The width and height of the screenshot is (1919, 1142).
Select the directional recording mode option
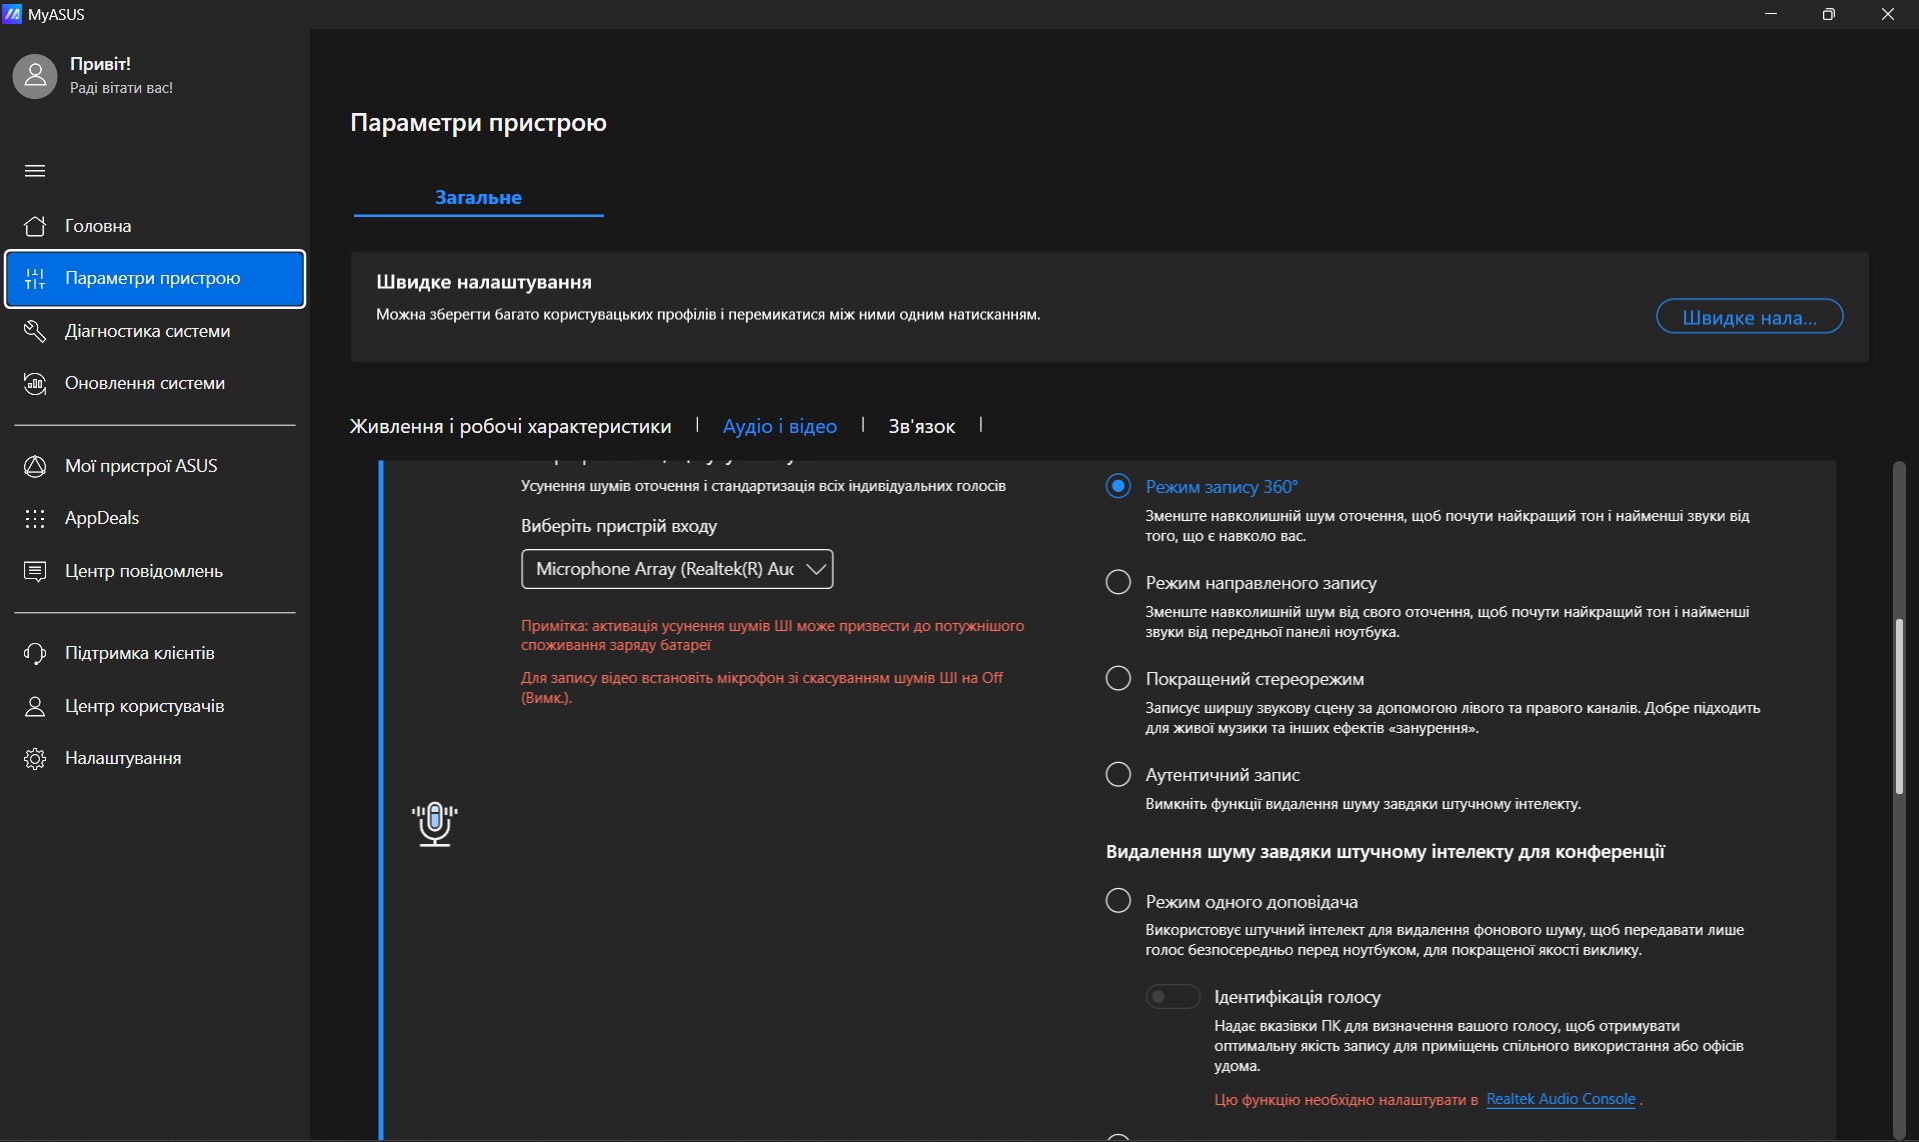click(1118, 582)
